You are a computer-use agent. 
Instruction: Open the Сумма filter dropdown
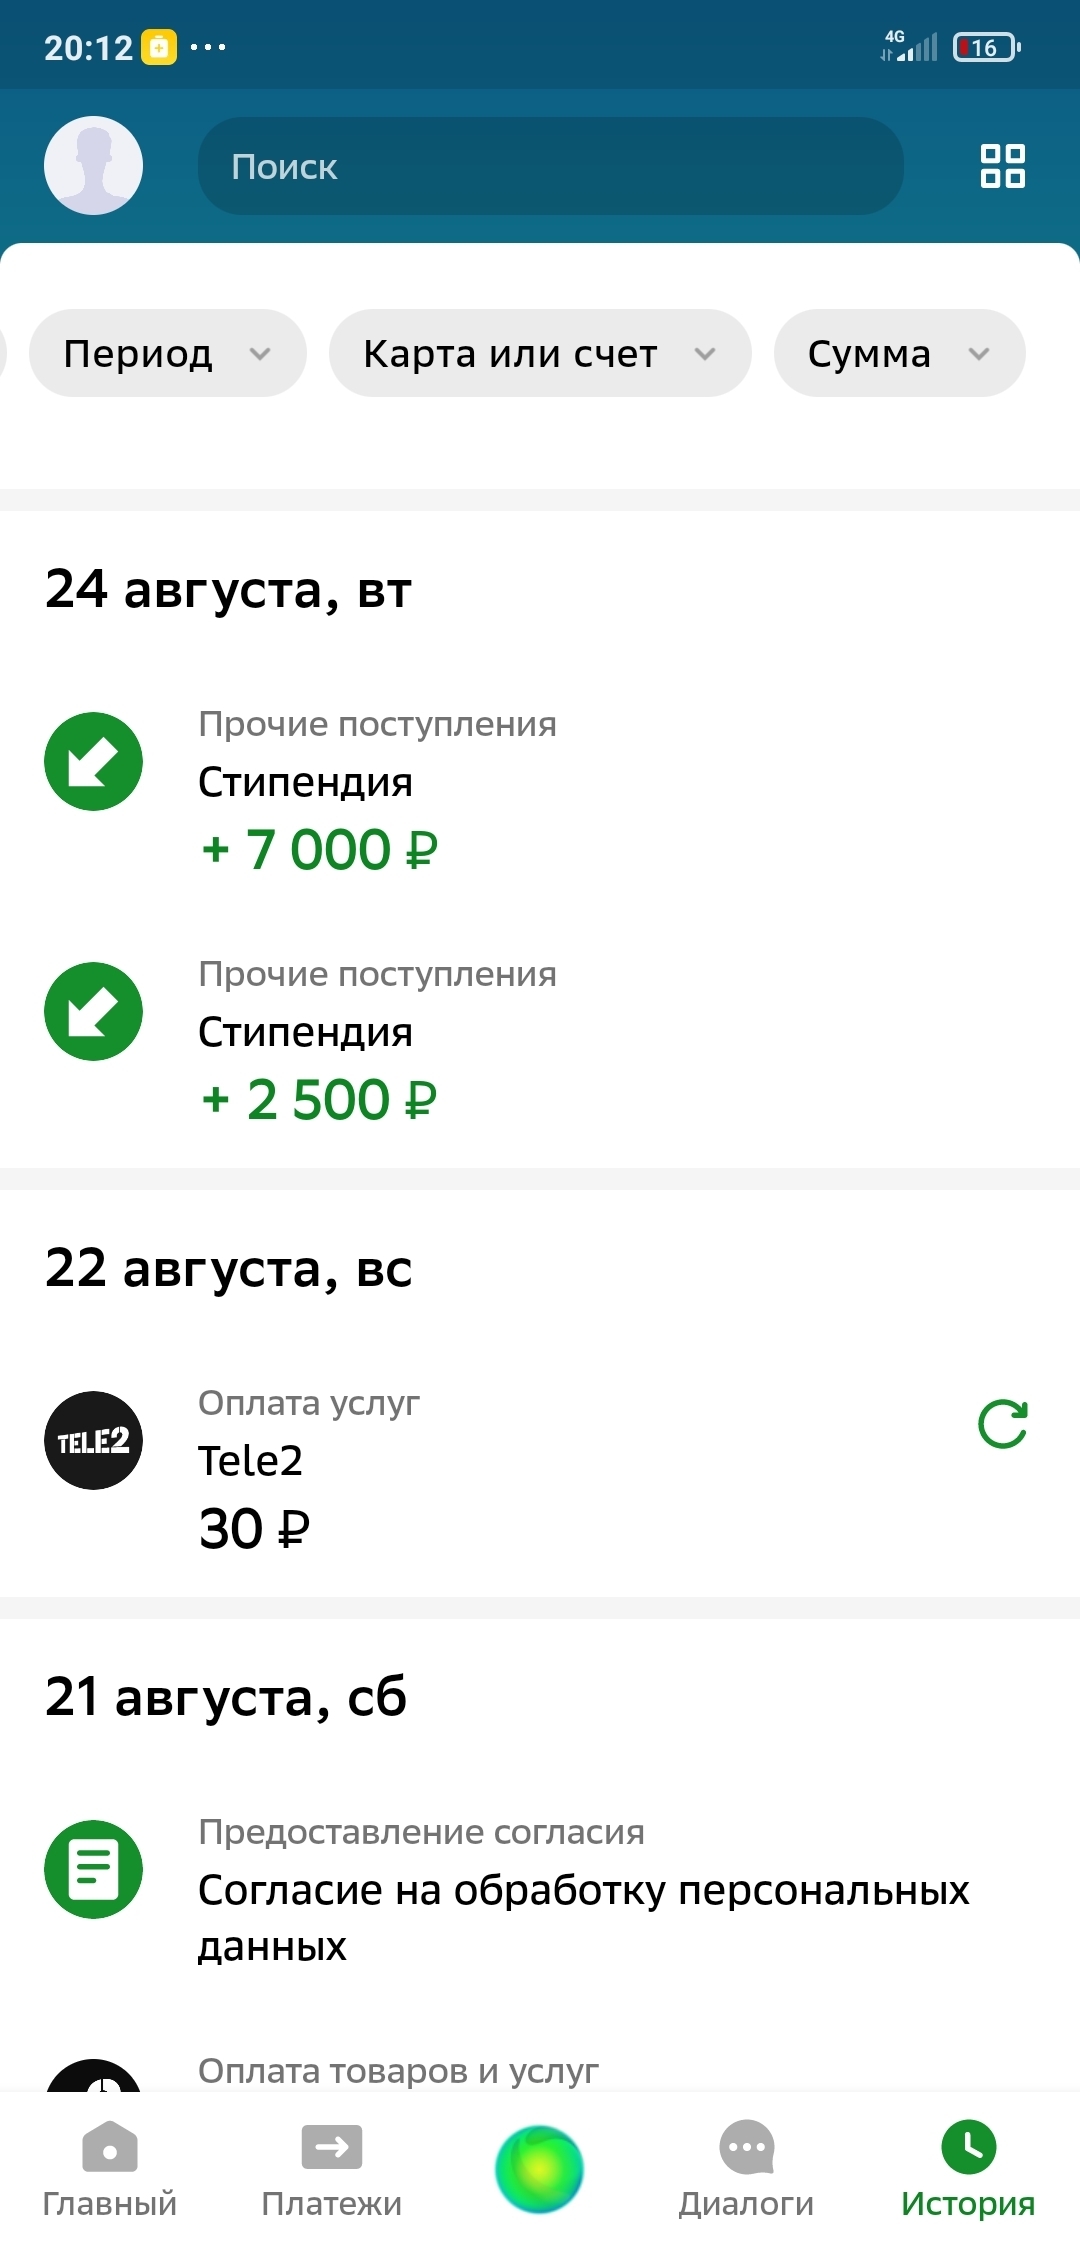pos(898,353)
